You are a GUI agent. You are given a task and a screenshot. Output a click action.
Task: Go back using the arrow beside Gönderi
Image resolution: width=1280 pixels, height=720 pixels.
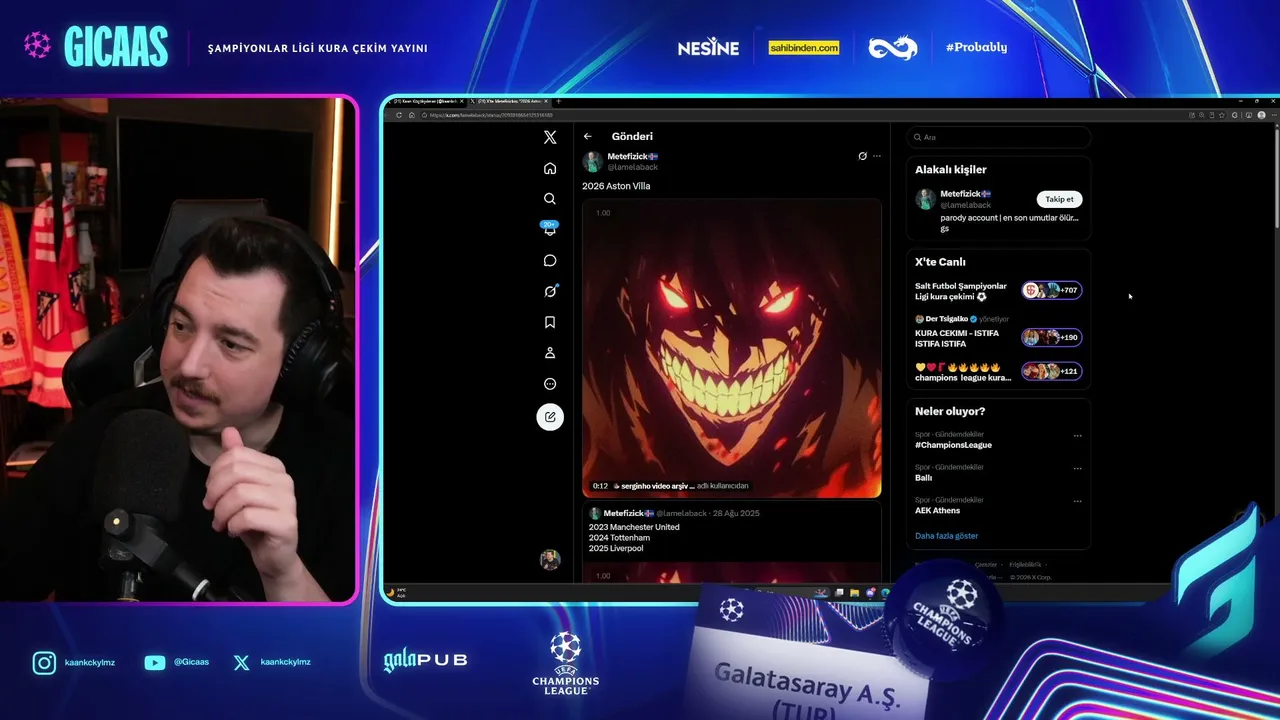588,136
